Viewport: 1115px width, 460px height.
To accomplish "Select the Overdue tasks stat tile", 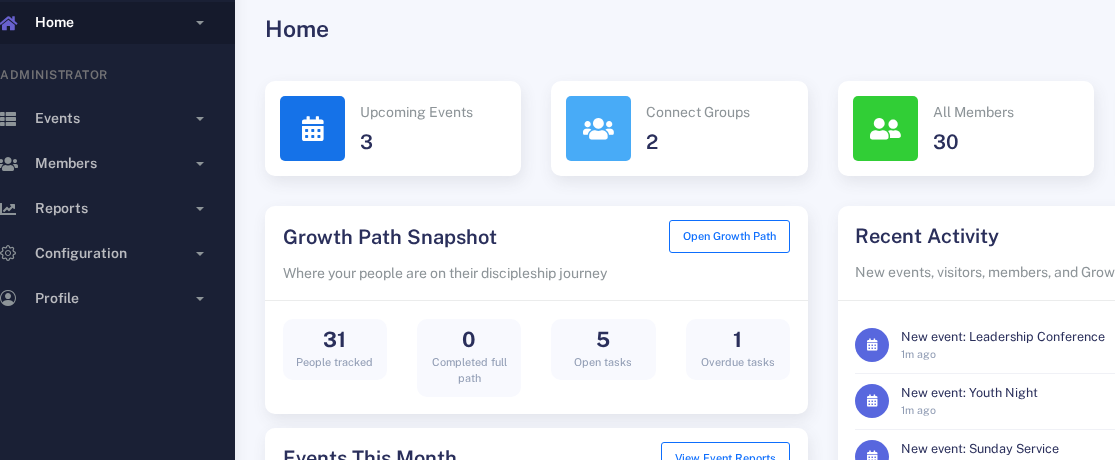I will coord(737,349).
